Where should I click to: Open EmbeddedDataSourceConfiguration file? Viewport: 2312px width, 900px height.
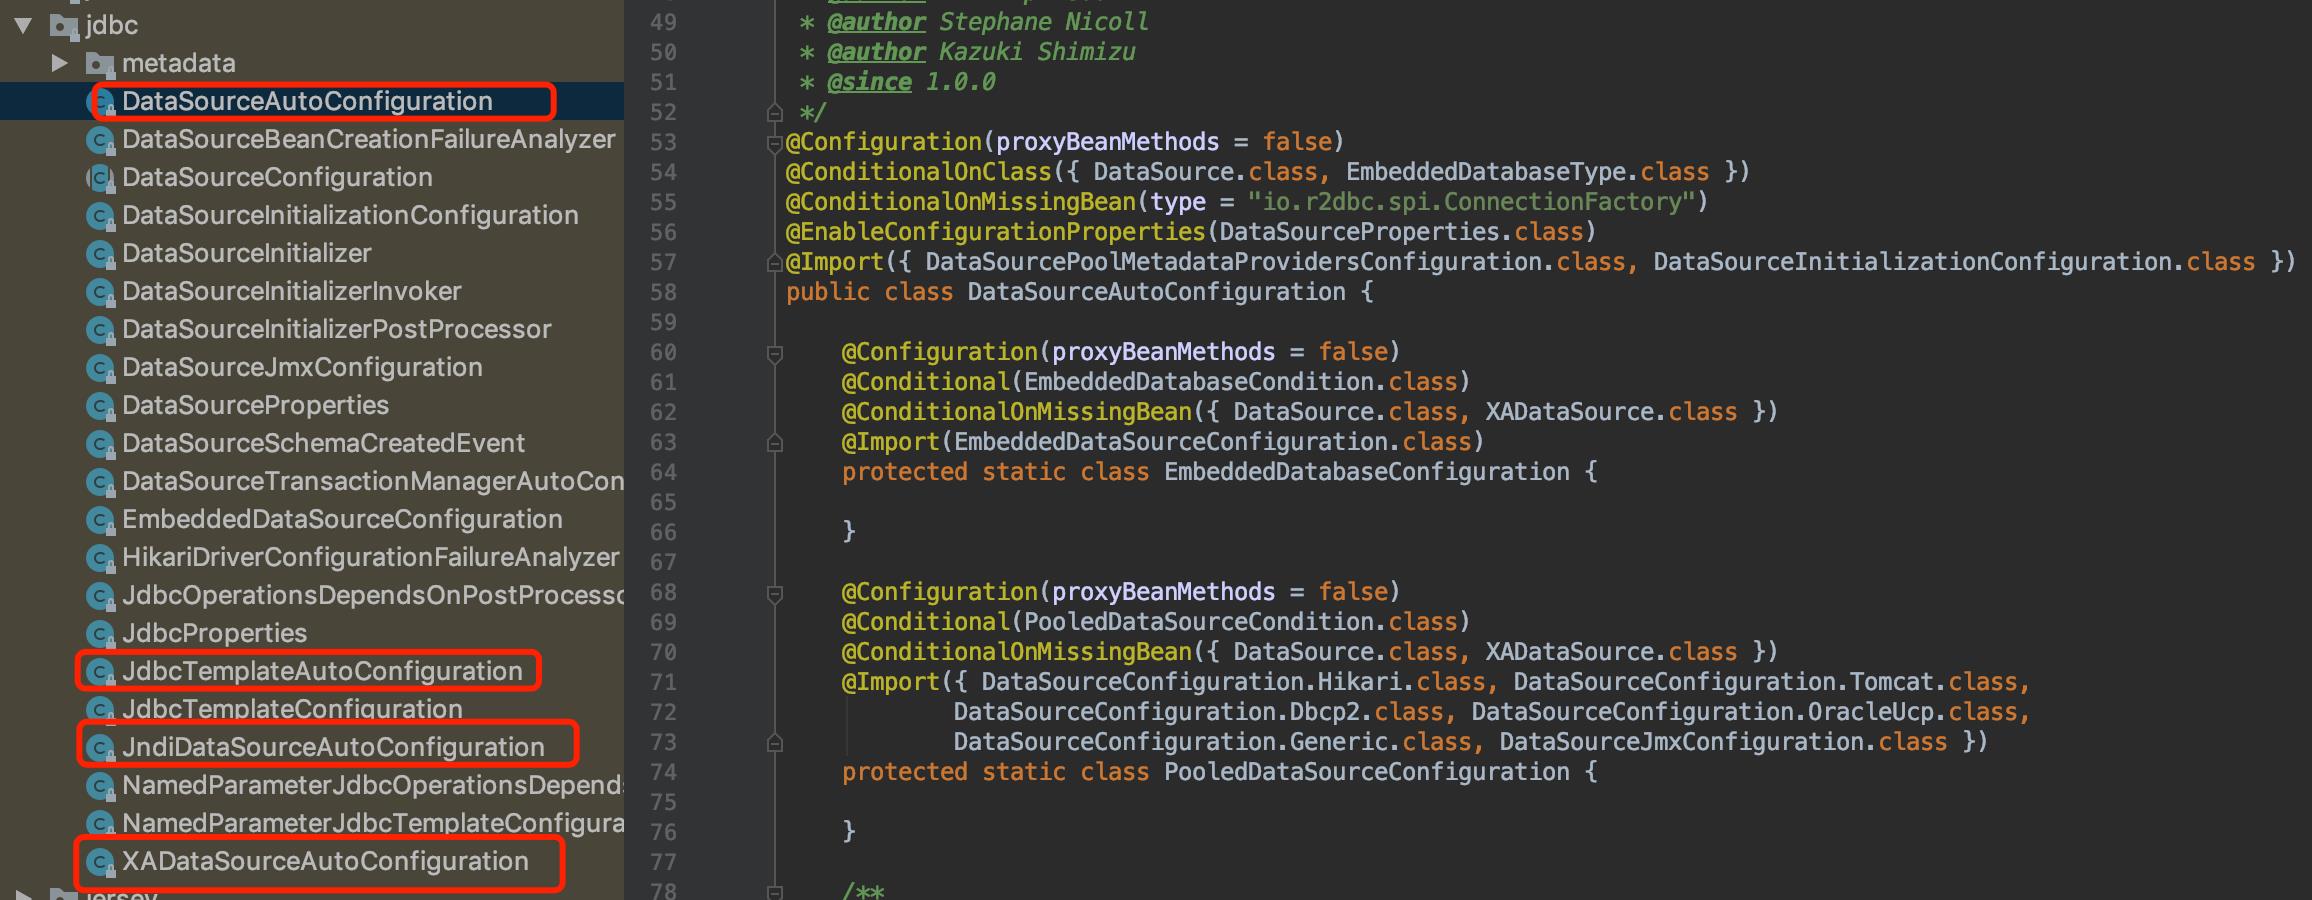pyautogui.click(x=342, y=519)
